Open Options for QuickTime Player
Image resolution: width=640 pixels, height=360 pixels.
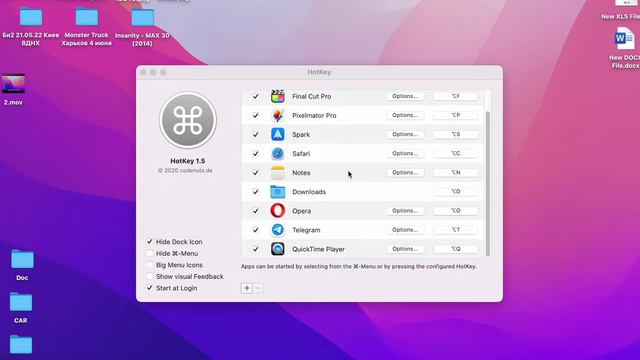tap(405, 249)
